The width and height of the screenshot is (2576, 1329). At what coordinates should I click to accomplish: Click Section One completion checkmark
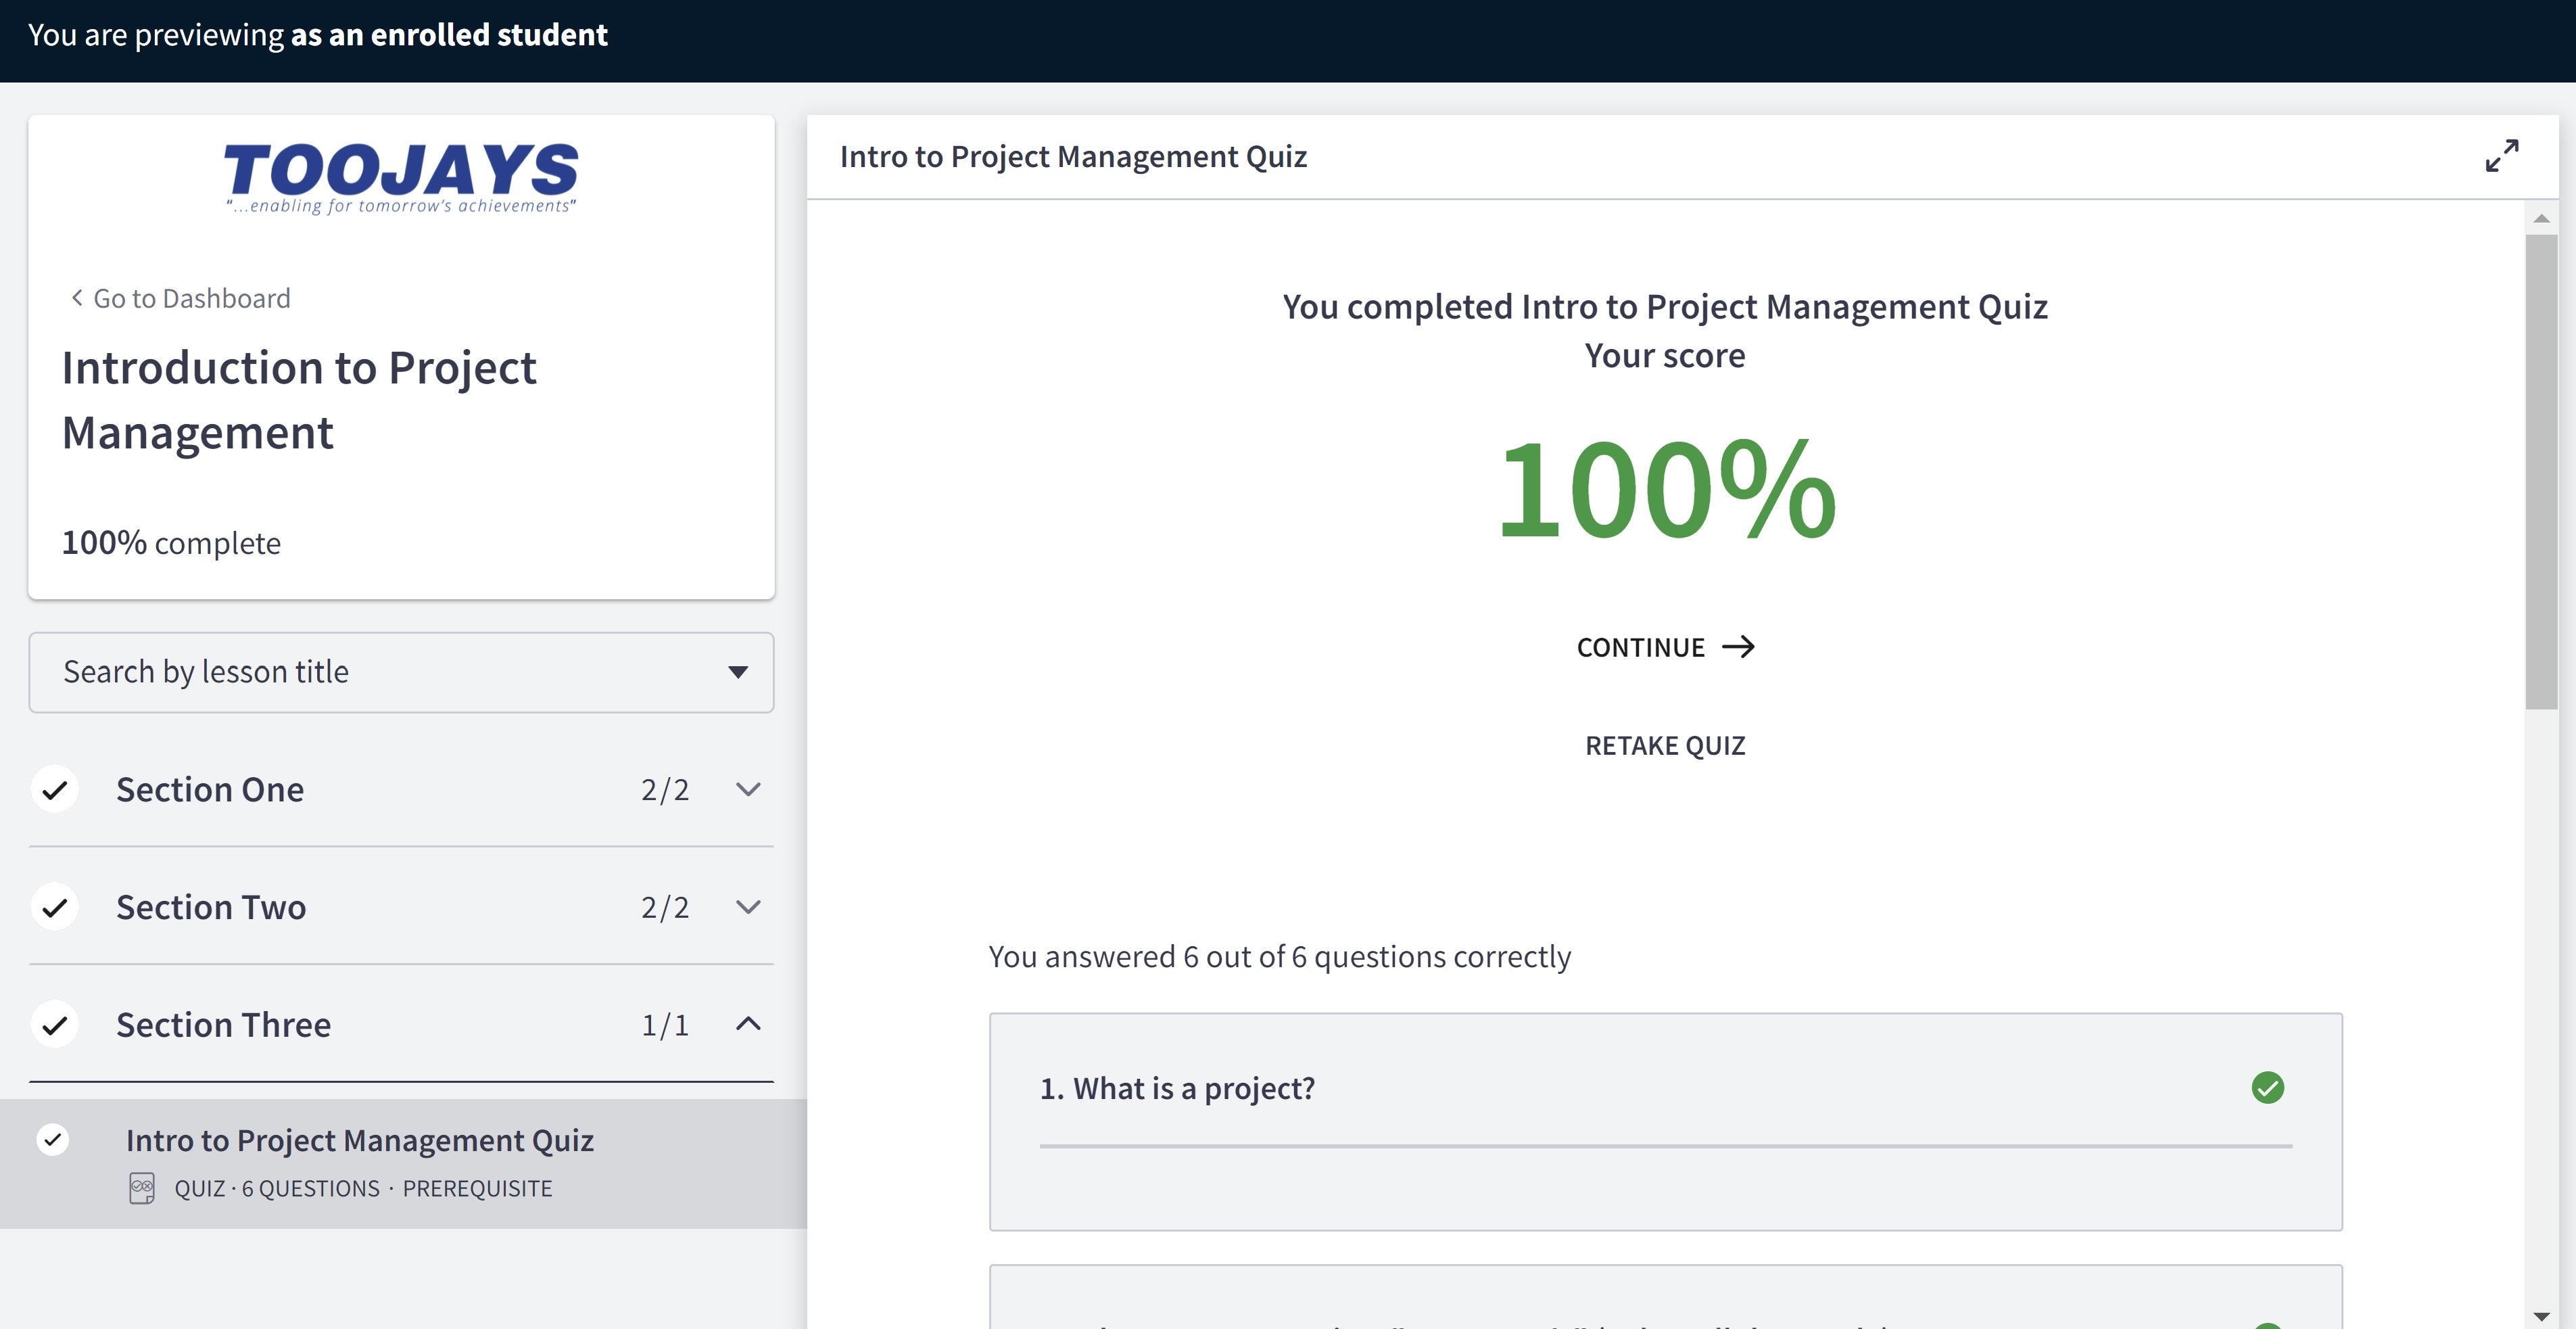(x=55, y=790)
